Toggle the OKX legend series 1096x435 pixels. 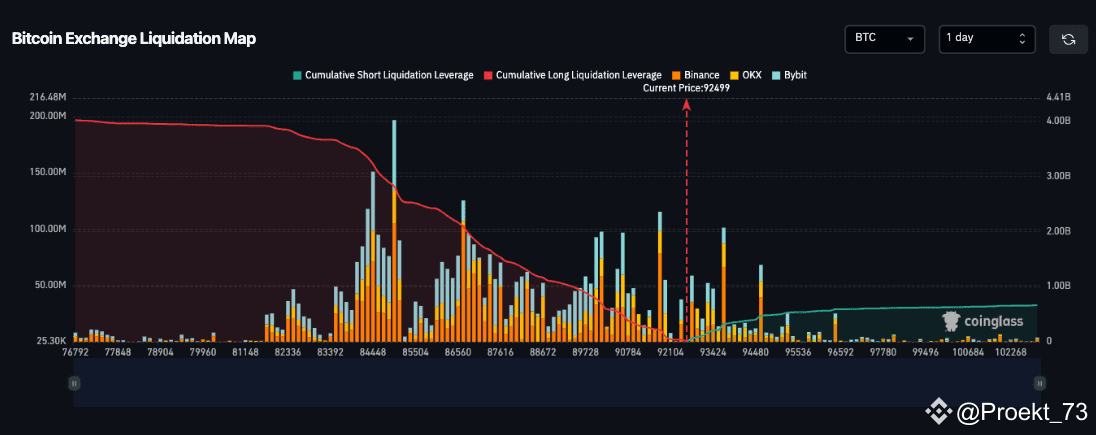pyautogui.click(x=745, y=75)
